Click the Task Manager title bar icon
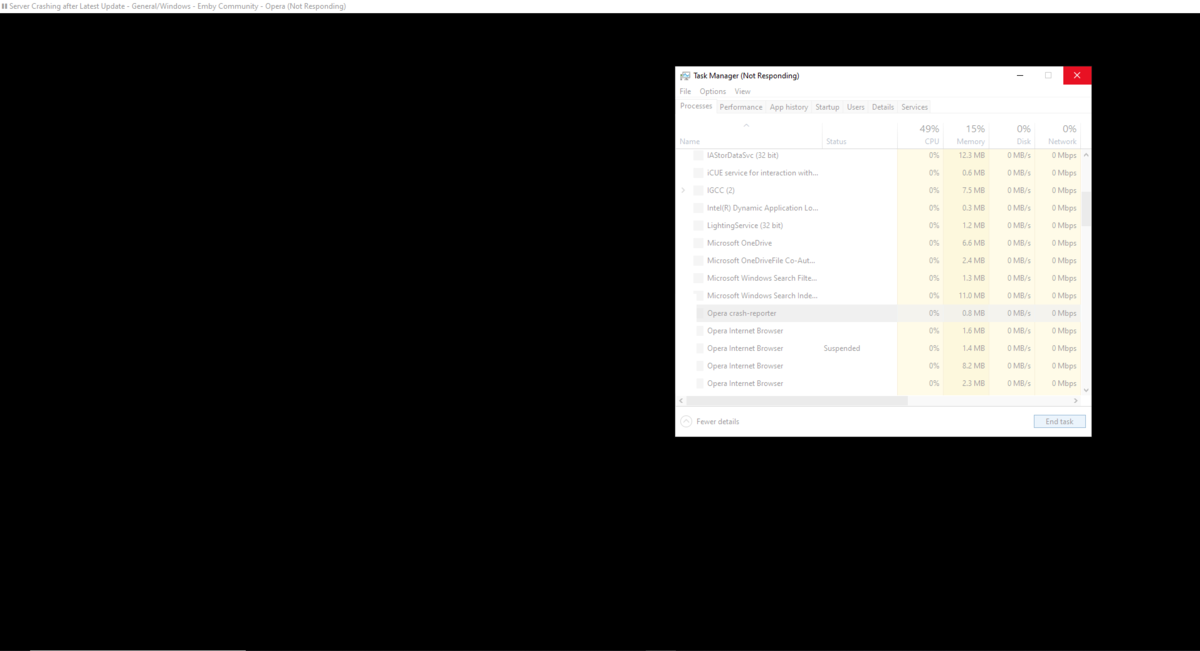The width and height of the screenshot is (1200, 651). 684,75
